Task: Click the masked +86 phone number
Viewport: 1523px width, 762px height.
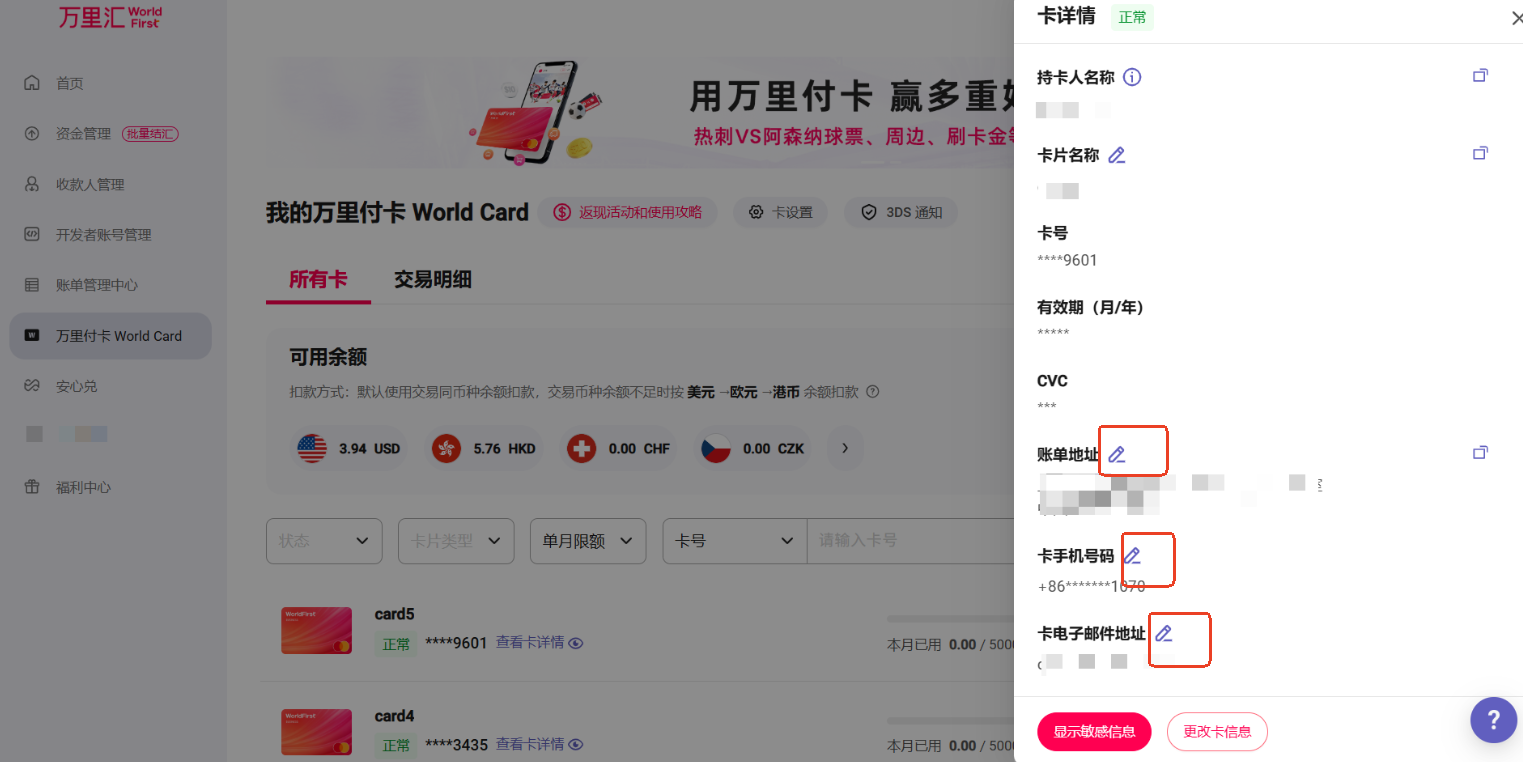Action: coord(1091,587)
